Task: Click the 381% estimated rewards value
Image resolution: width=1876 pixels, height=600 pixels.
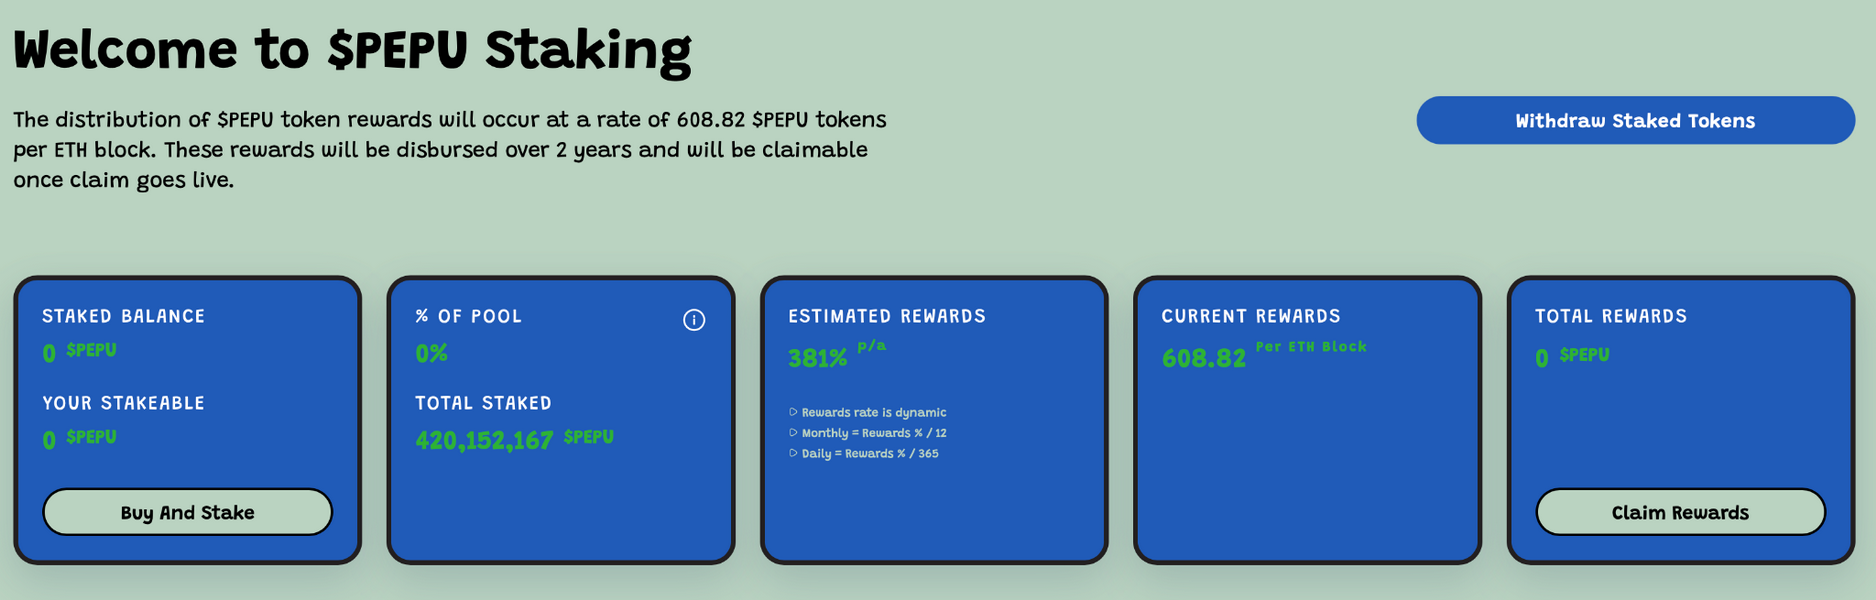Action: (817, 358)
